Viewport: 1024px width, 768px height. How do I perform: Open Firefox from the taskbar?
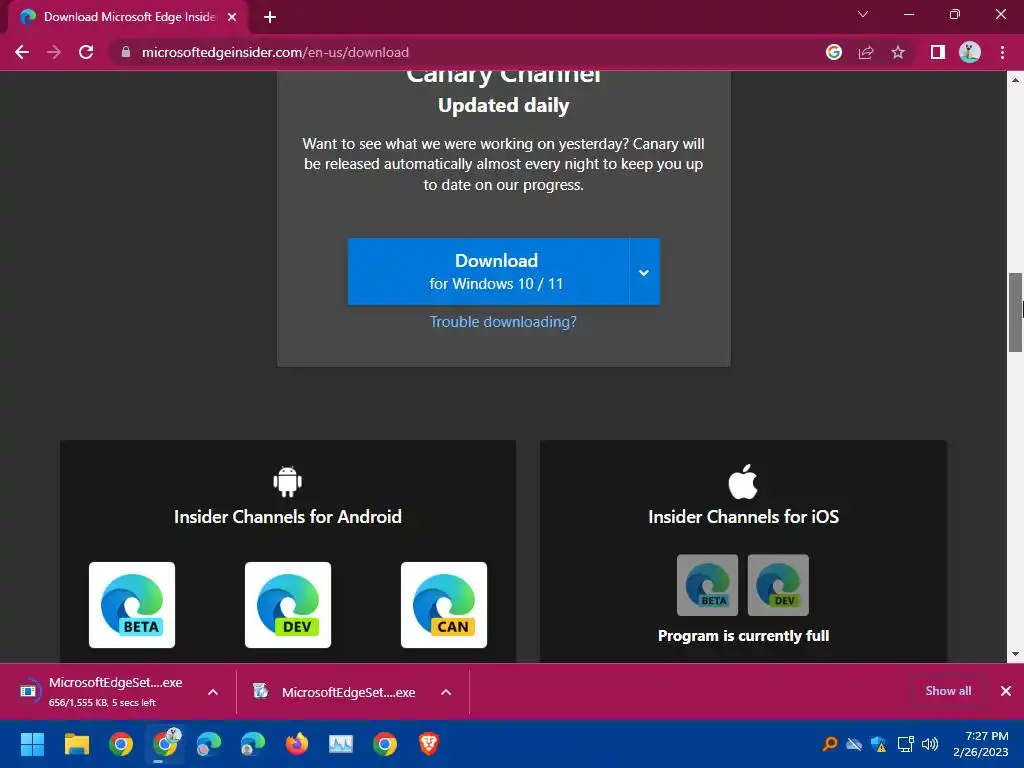point(296,744)
